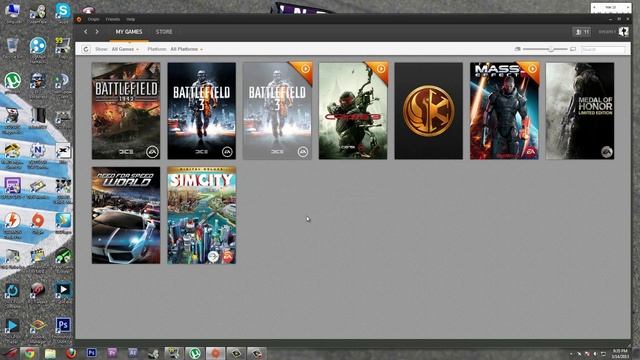
Task: Click the user avatar in Origin header
Action: (x=623, y=31)
